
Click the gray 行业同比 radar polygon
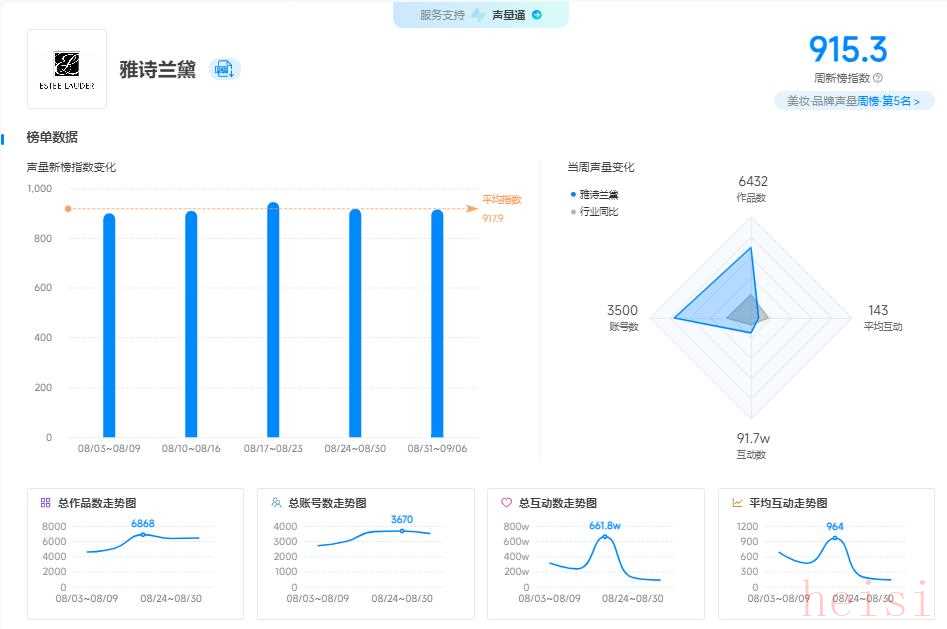(748, 310)
